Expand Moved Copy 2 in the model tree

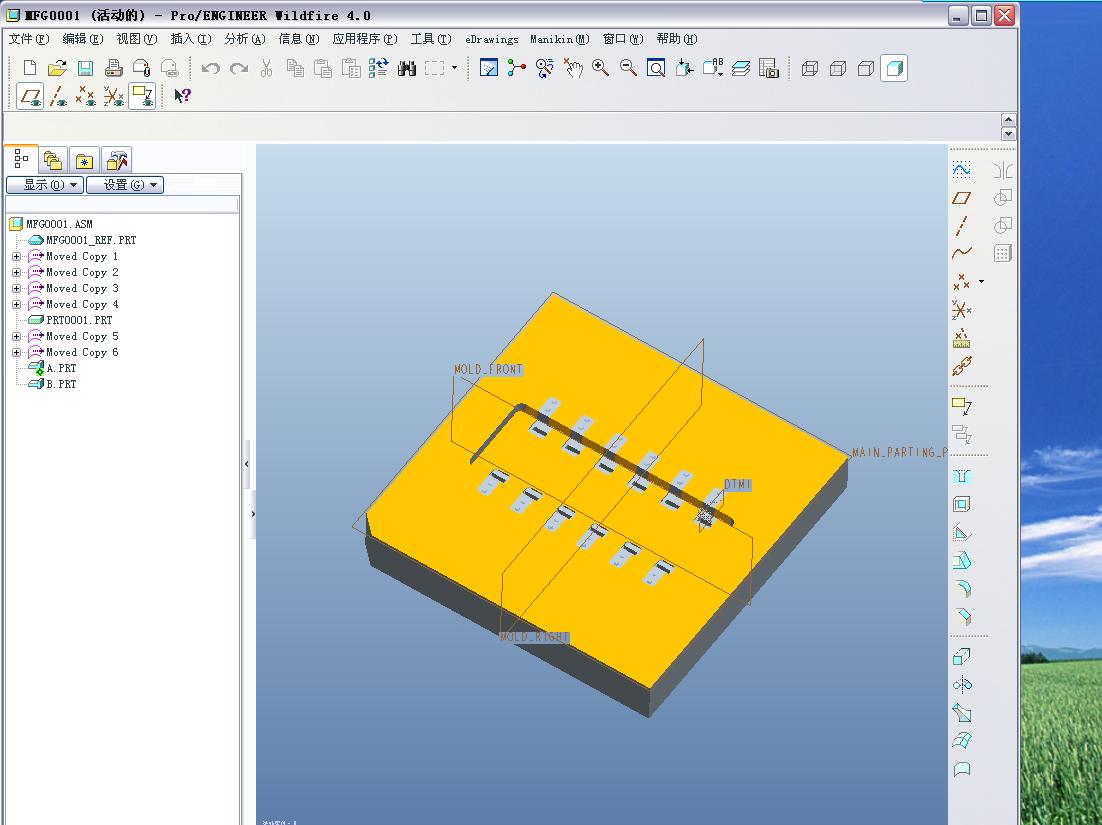pos(16,273)
